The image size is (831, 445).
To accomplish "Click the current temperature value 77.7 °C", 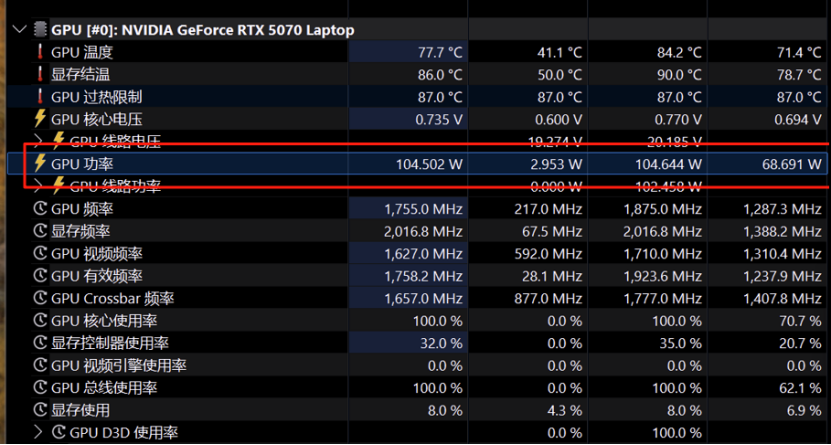I will pos(440,52).
